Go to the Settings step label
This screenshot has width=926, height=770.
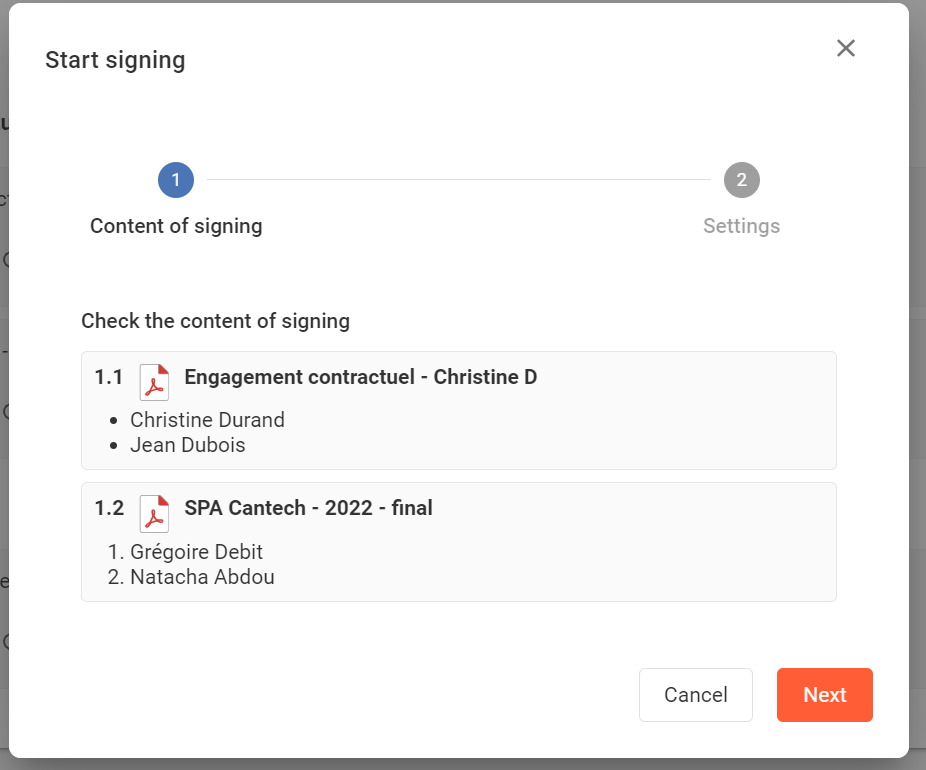click(741, 226)
